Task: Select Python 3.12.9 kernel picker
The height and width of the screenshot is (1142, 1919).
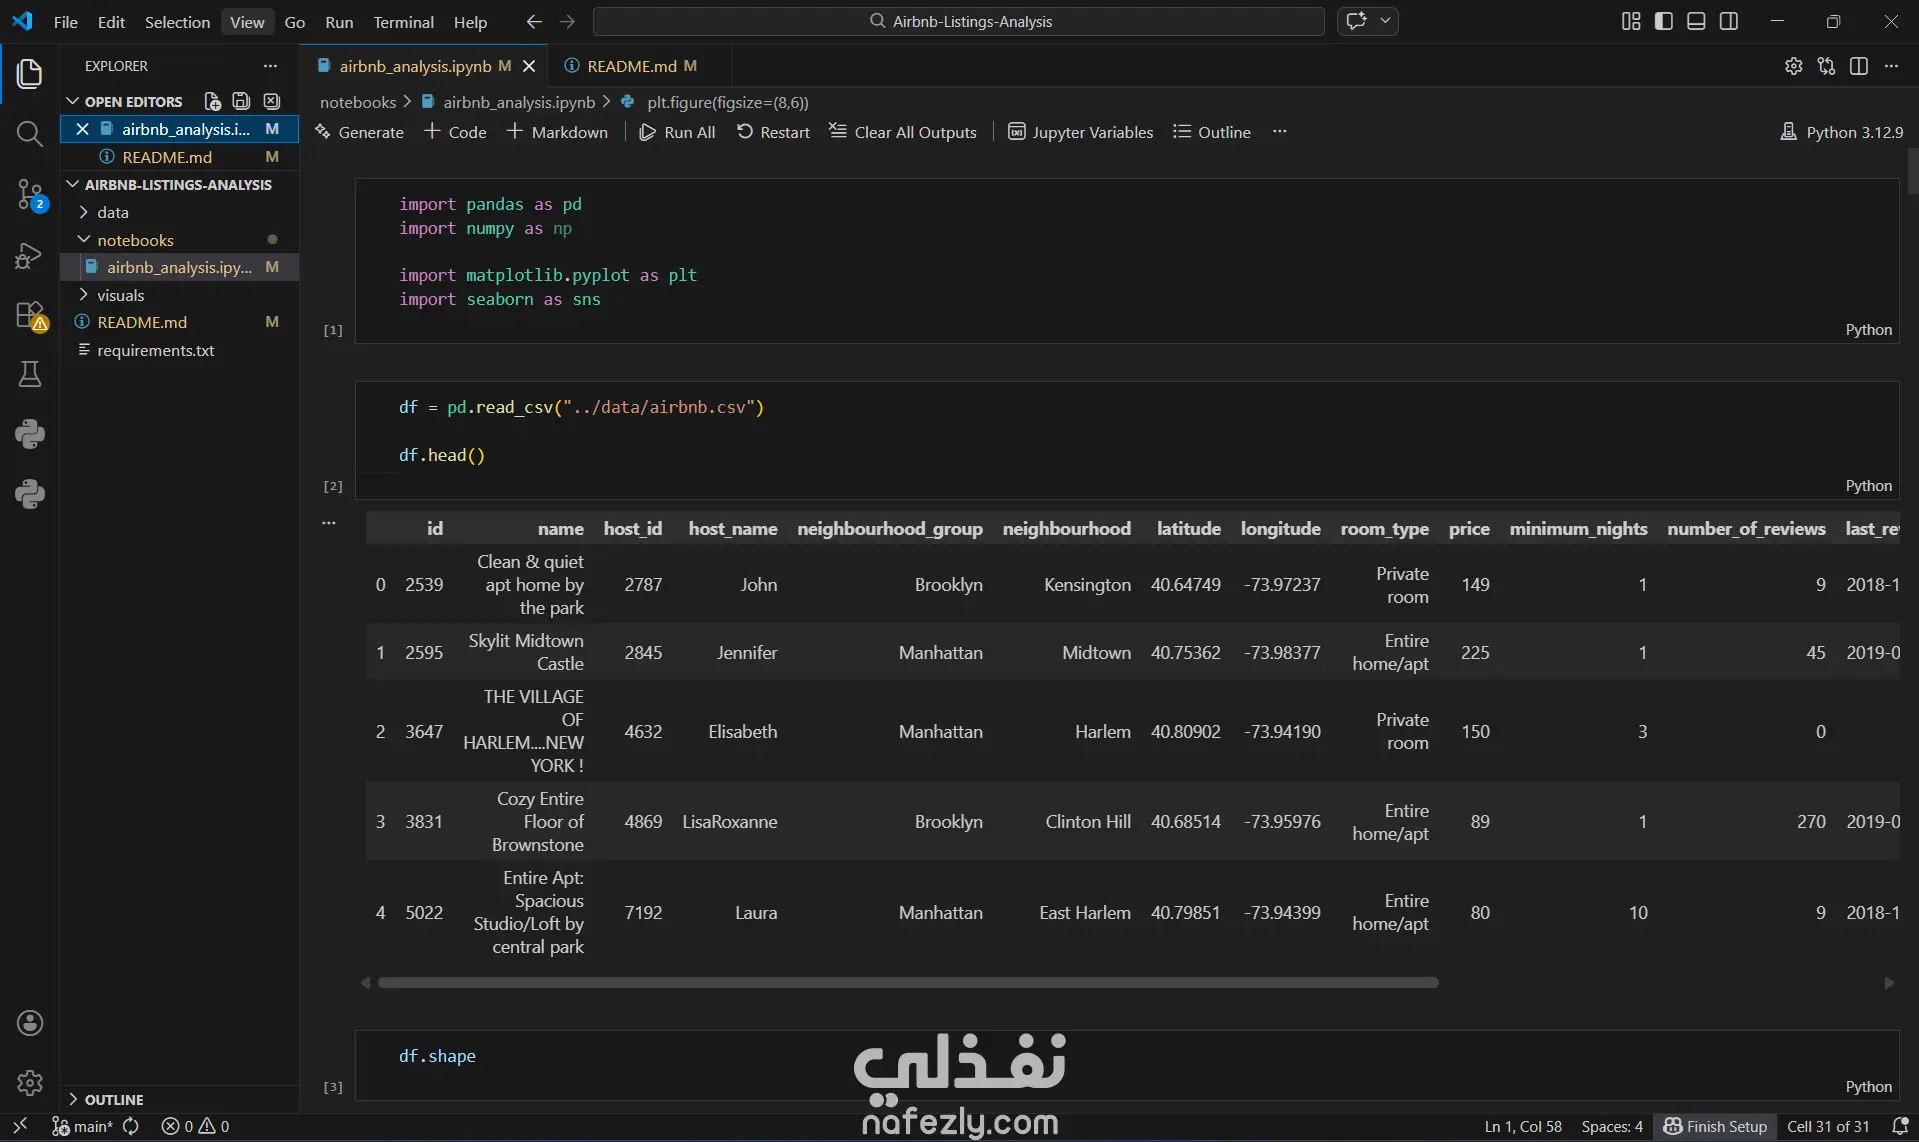Action: tap(1842, 132)
